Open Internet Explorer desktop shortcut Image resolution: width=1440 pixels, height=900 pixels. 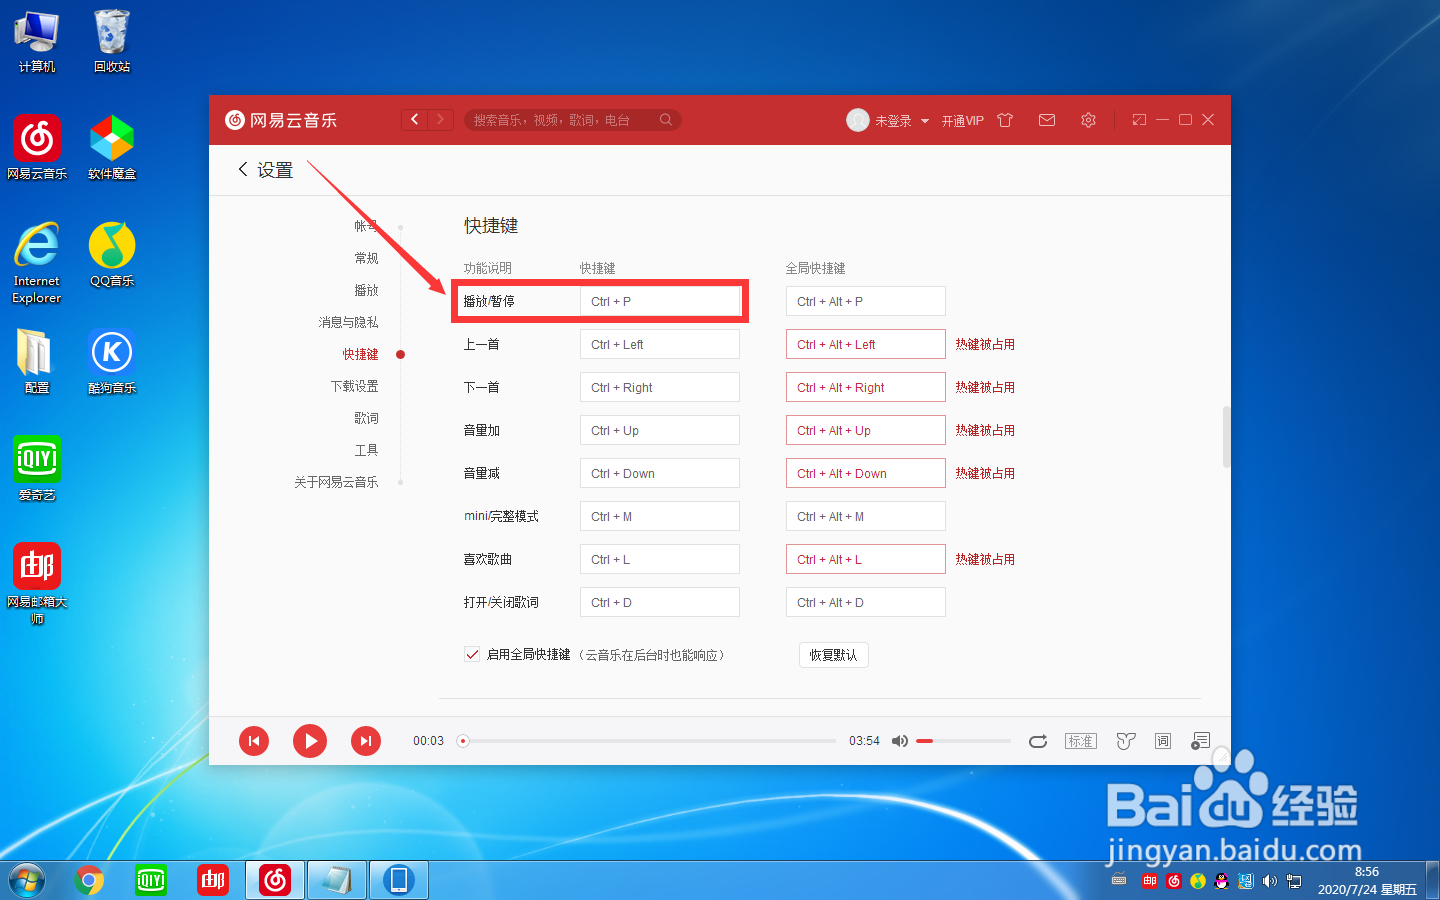pos(37,263)
